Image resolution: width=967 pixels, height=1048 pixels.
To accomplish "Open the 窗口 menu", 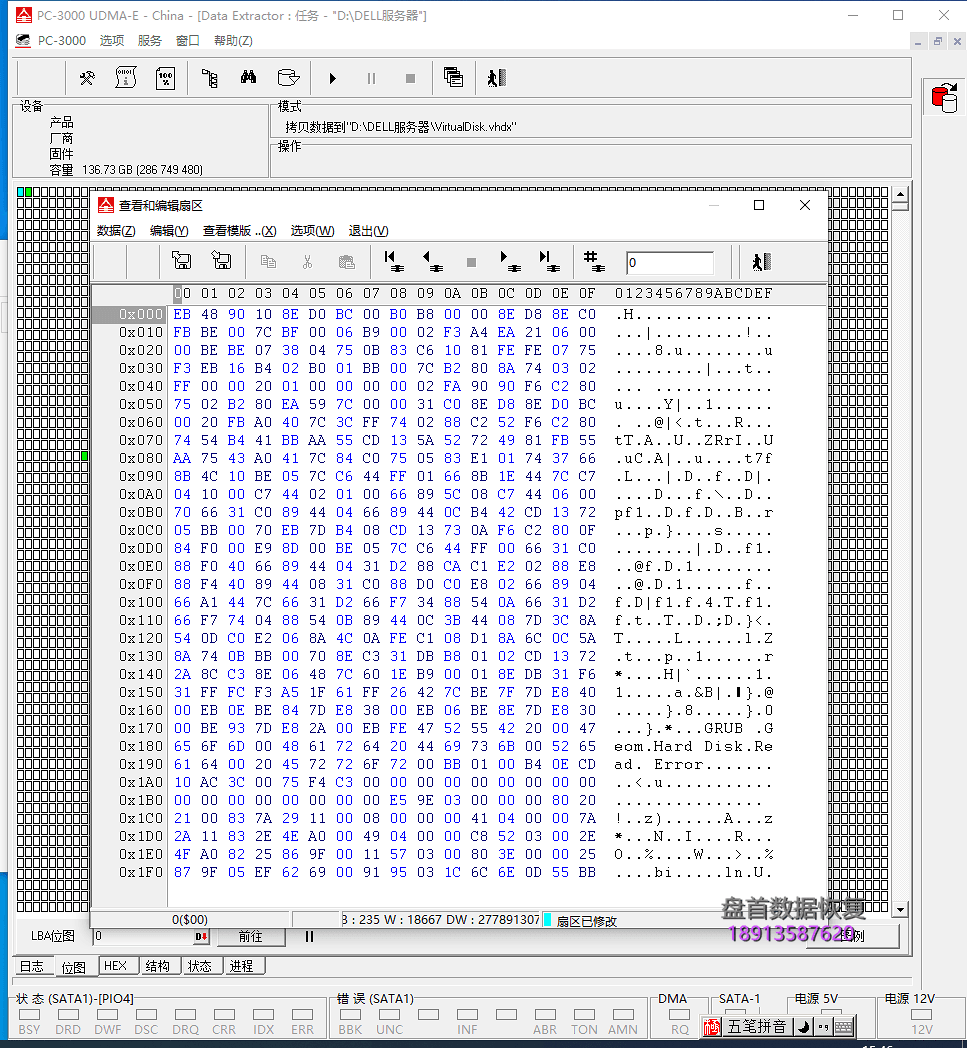I will 188,40.
